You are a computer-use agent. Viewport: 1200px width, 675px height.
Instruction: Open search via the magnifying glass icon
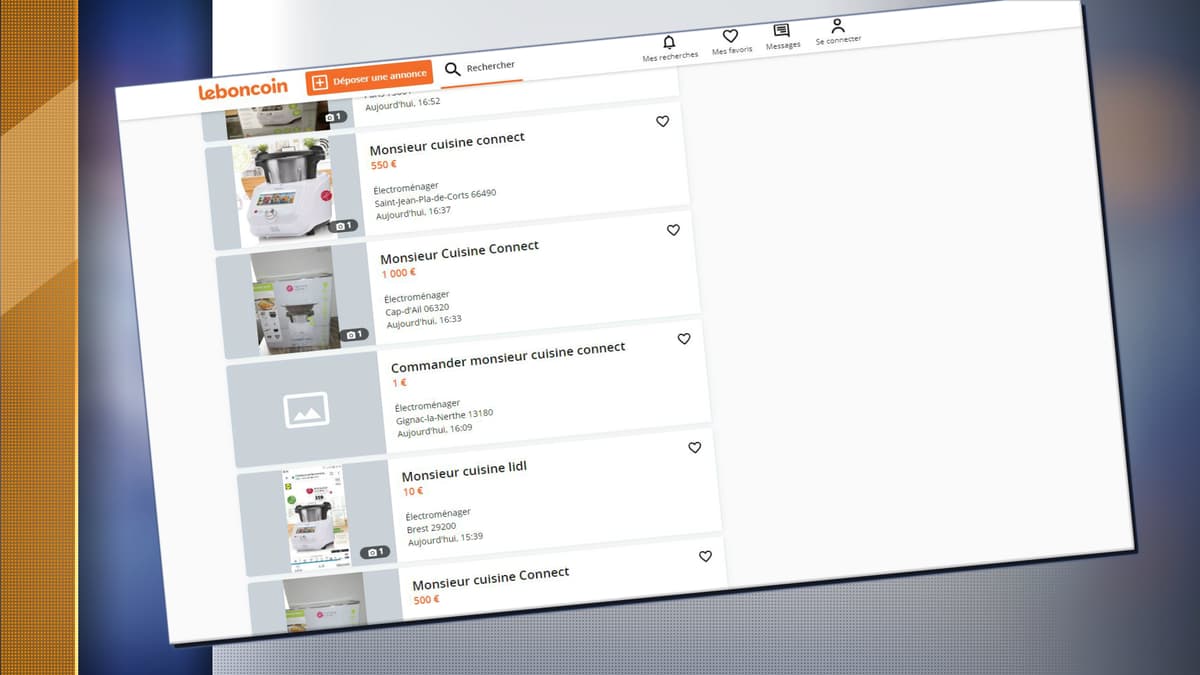coord(453,69)
